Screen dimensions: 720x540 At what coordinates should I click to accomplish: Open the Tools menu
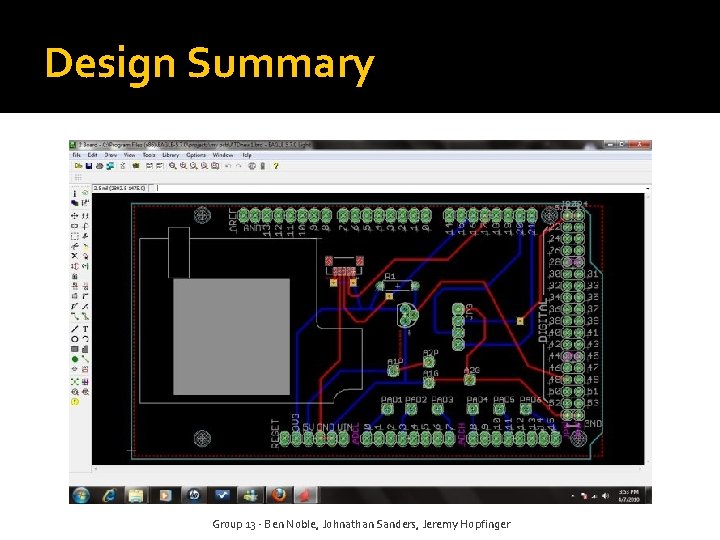coord(149,155)
